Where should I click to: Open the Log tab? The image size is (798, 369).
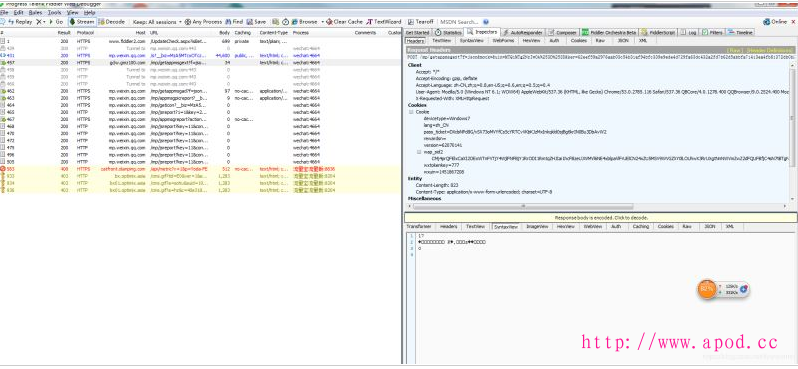pos(689,32)
